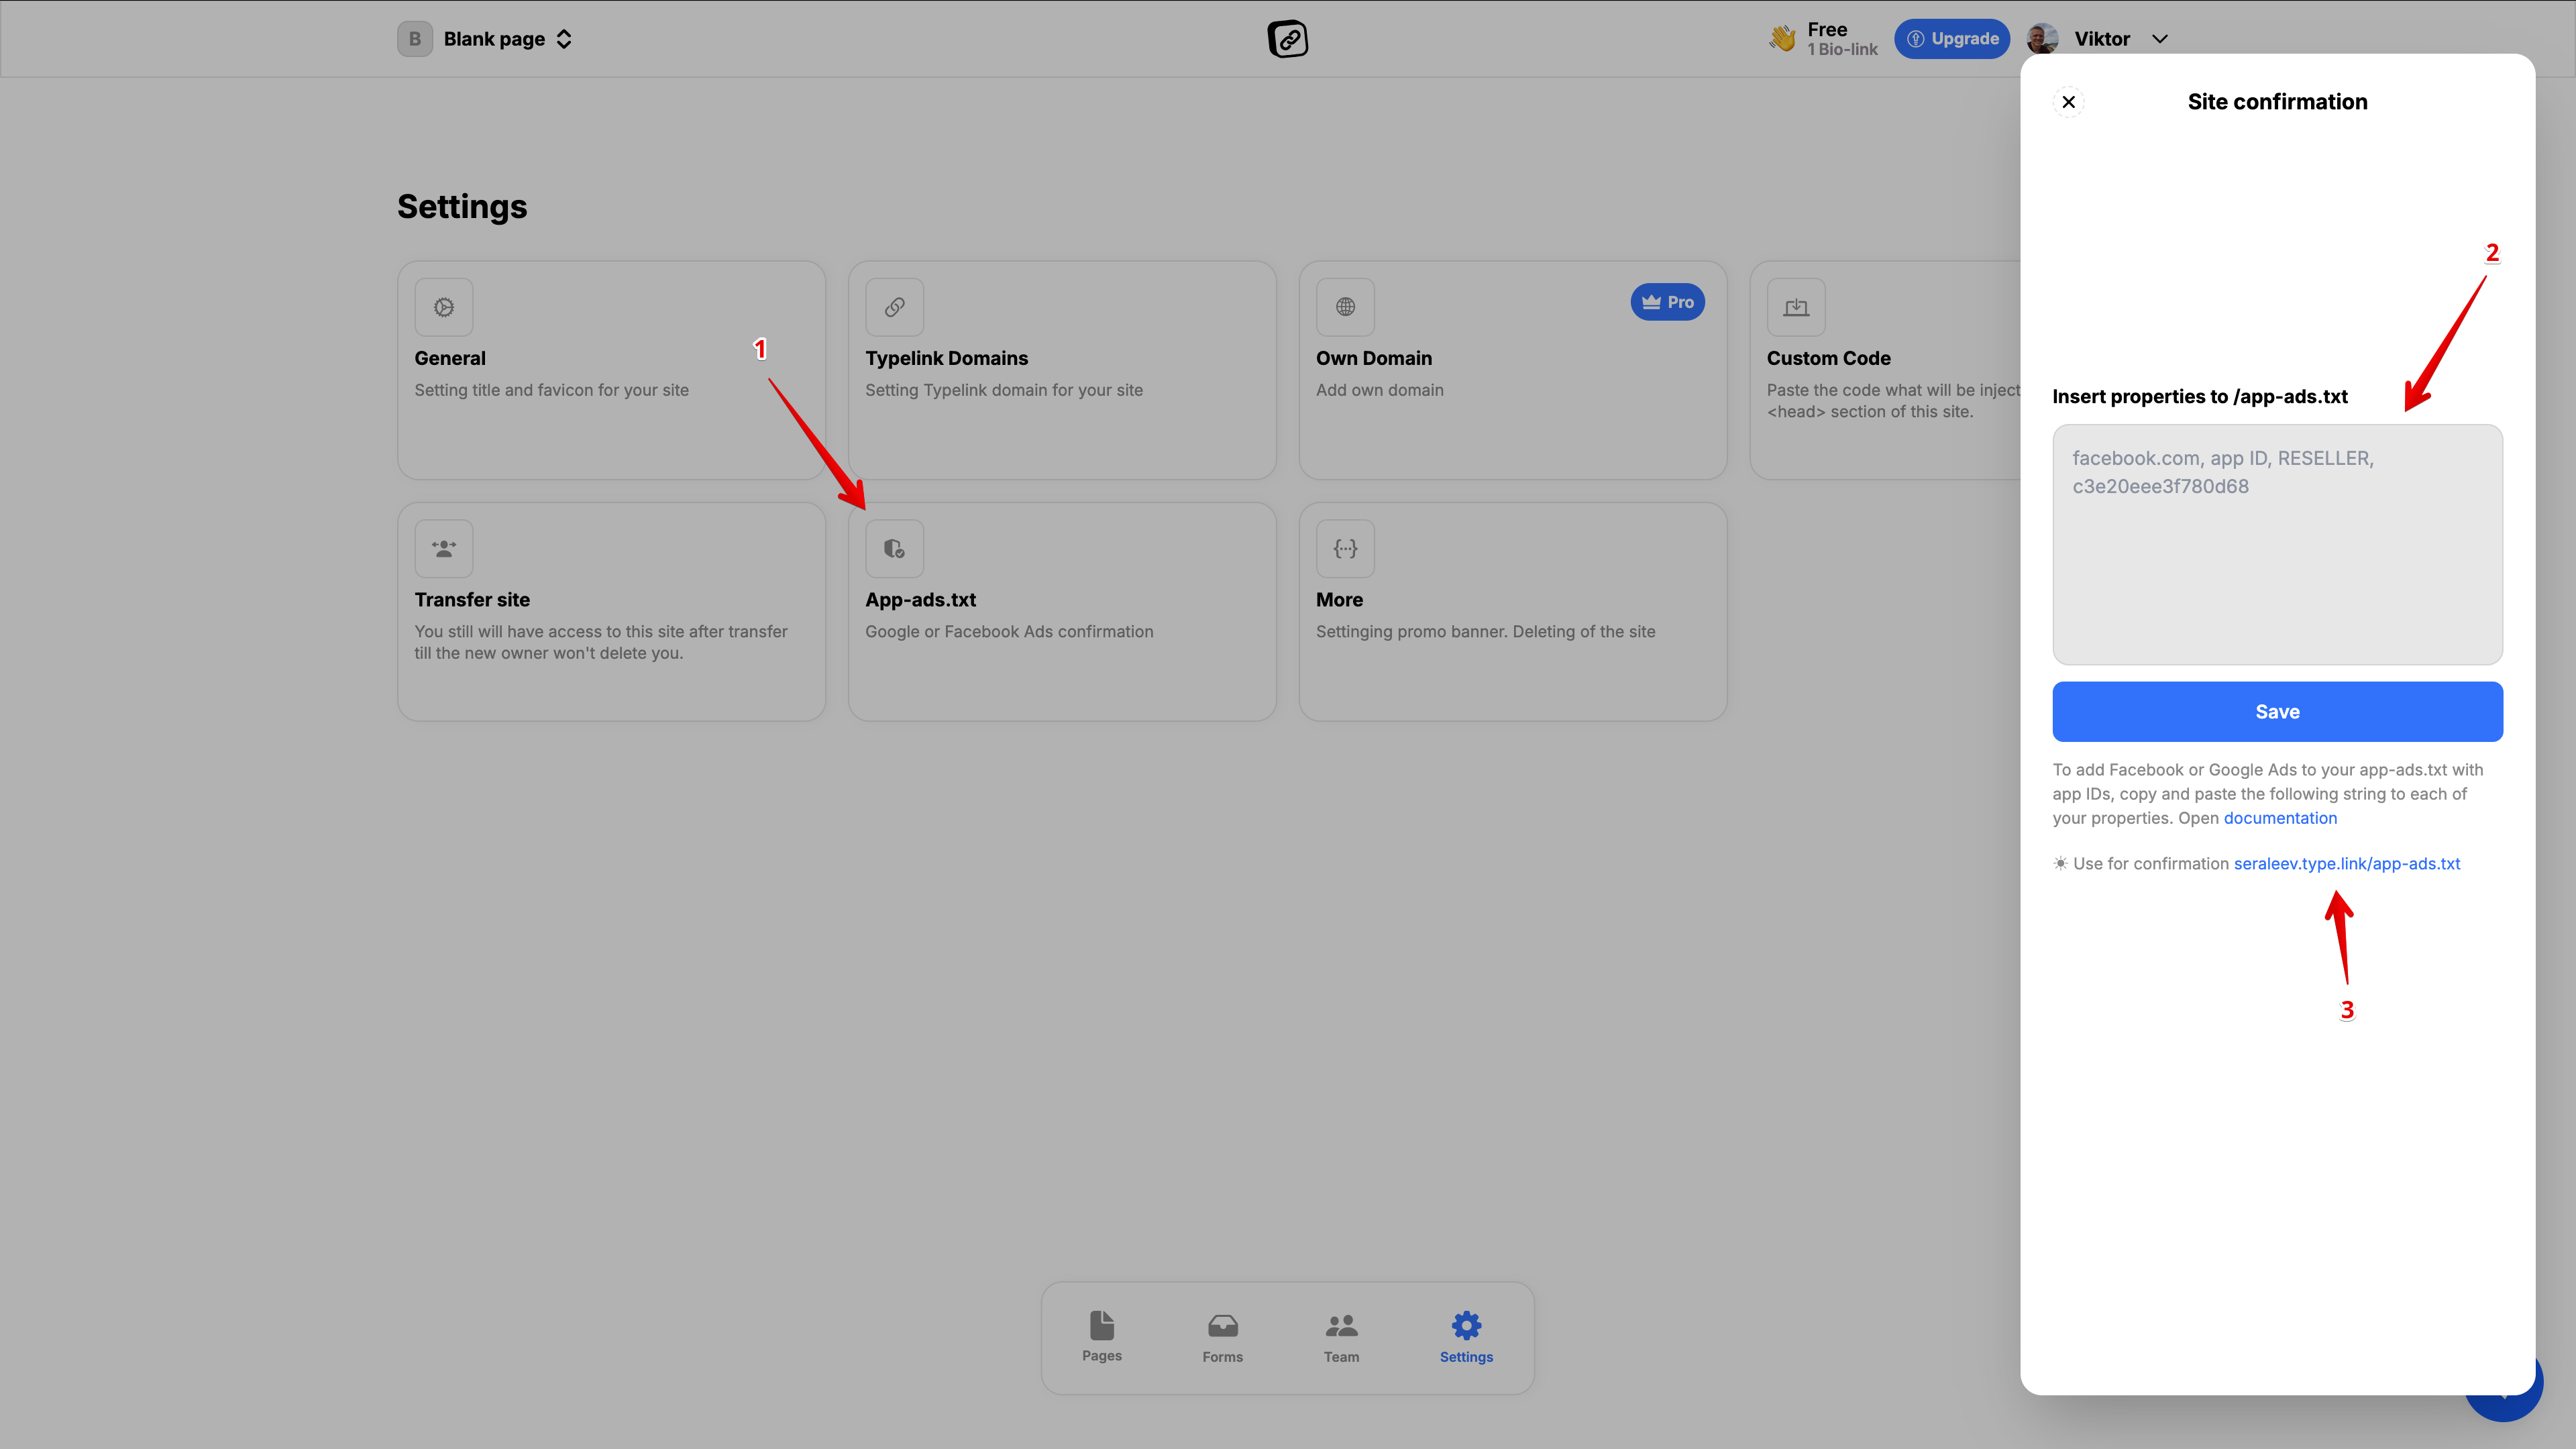The height and width of the screenshot is (1449, 2576).
Task: Switch to the Pages tab
Action: (x=1101, y=1336)
